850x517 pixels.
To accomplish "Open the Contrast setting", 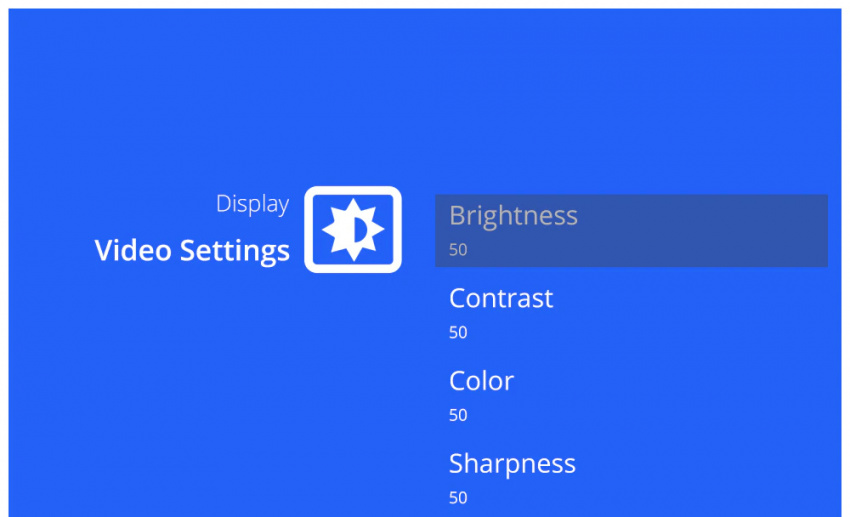I will coord(631,313).
